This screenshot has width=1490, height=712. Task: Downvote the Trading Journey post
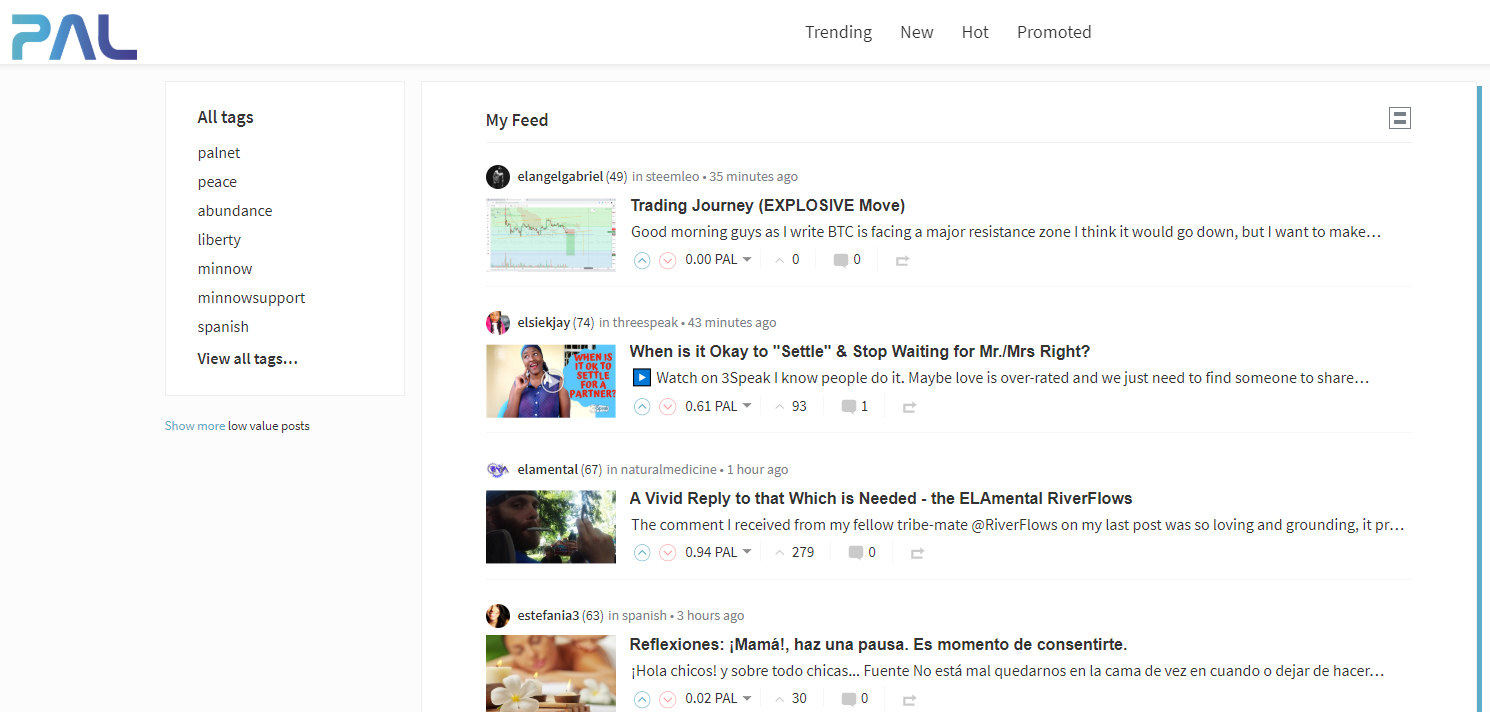[667, 260]
